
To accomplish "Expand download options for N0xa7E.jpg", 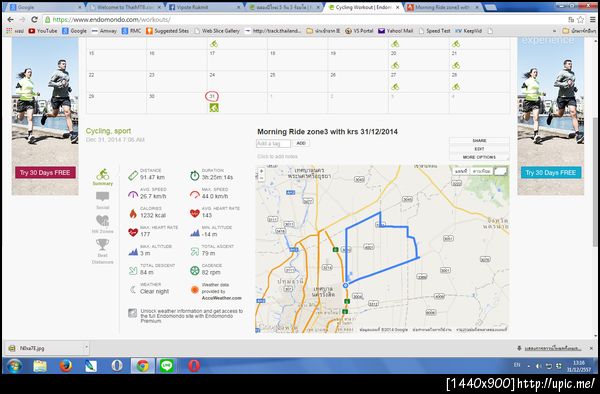I will tap(86, 348).
